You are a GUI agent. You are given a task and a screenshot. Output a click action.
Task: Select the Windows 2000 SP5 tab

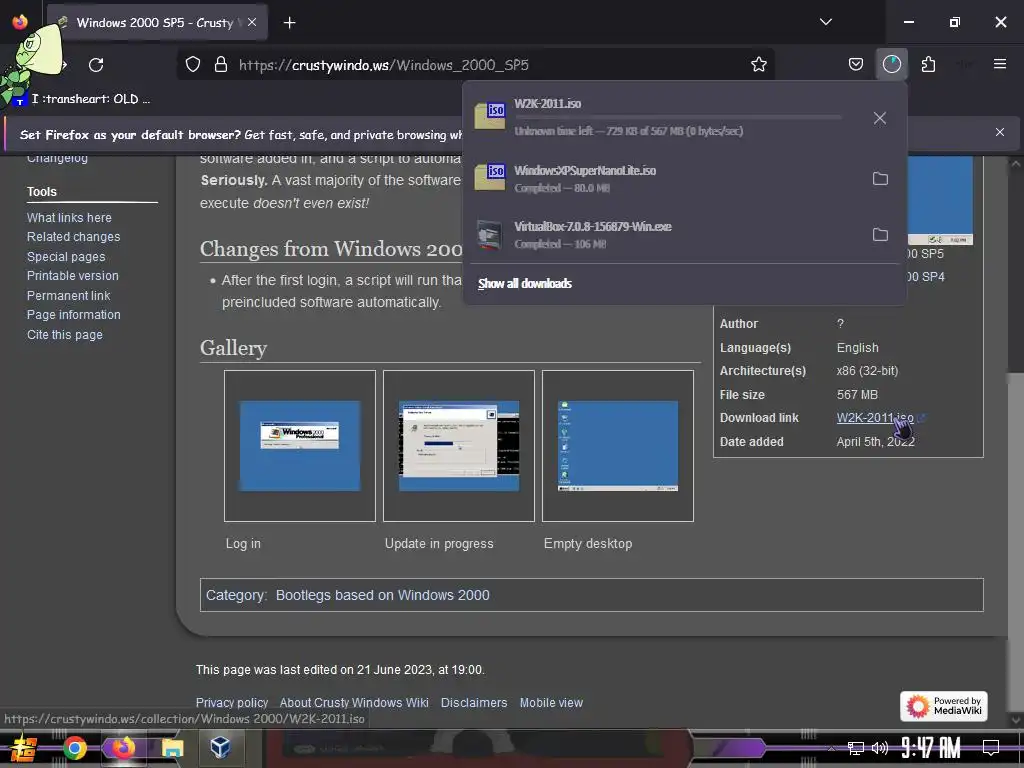pyautogui.click(x=157, y=23)
